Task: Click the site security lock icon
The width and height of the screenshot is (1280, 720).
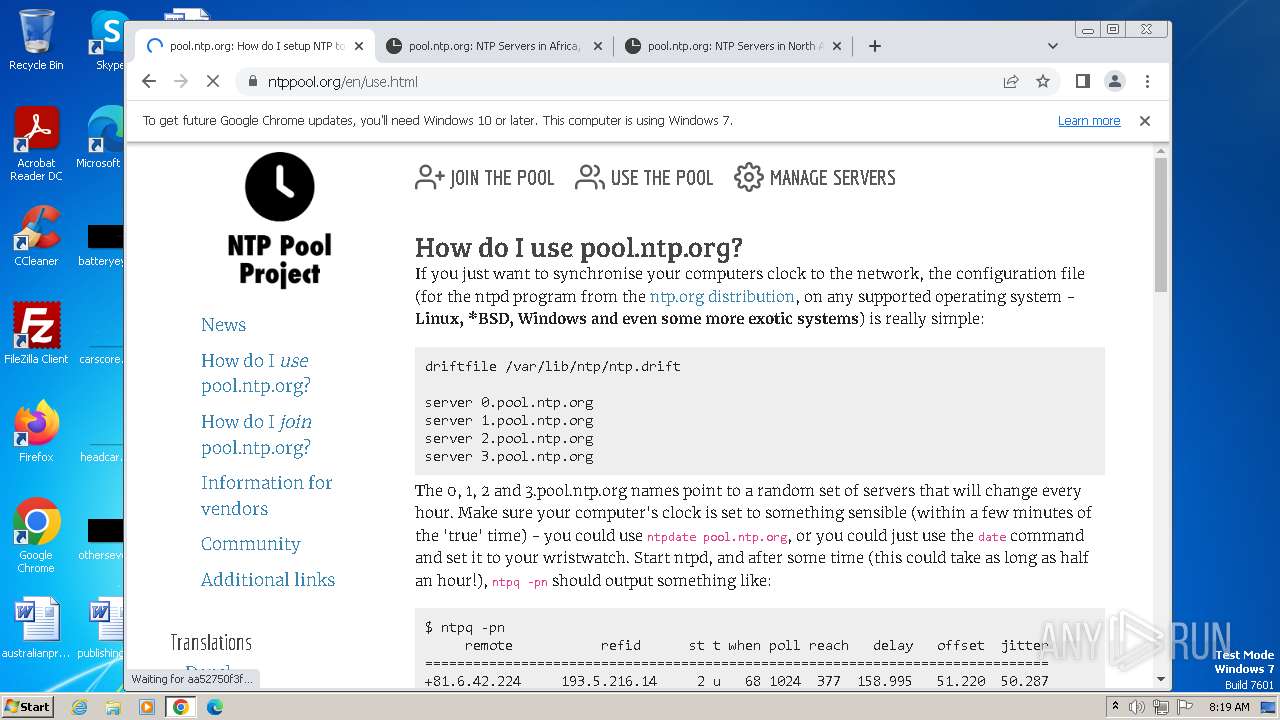Action: [x=251, y=82]
